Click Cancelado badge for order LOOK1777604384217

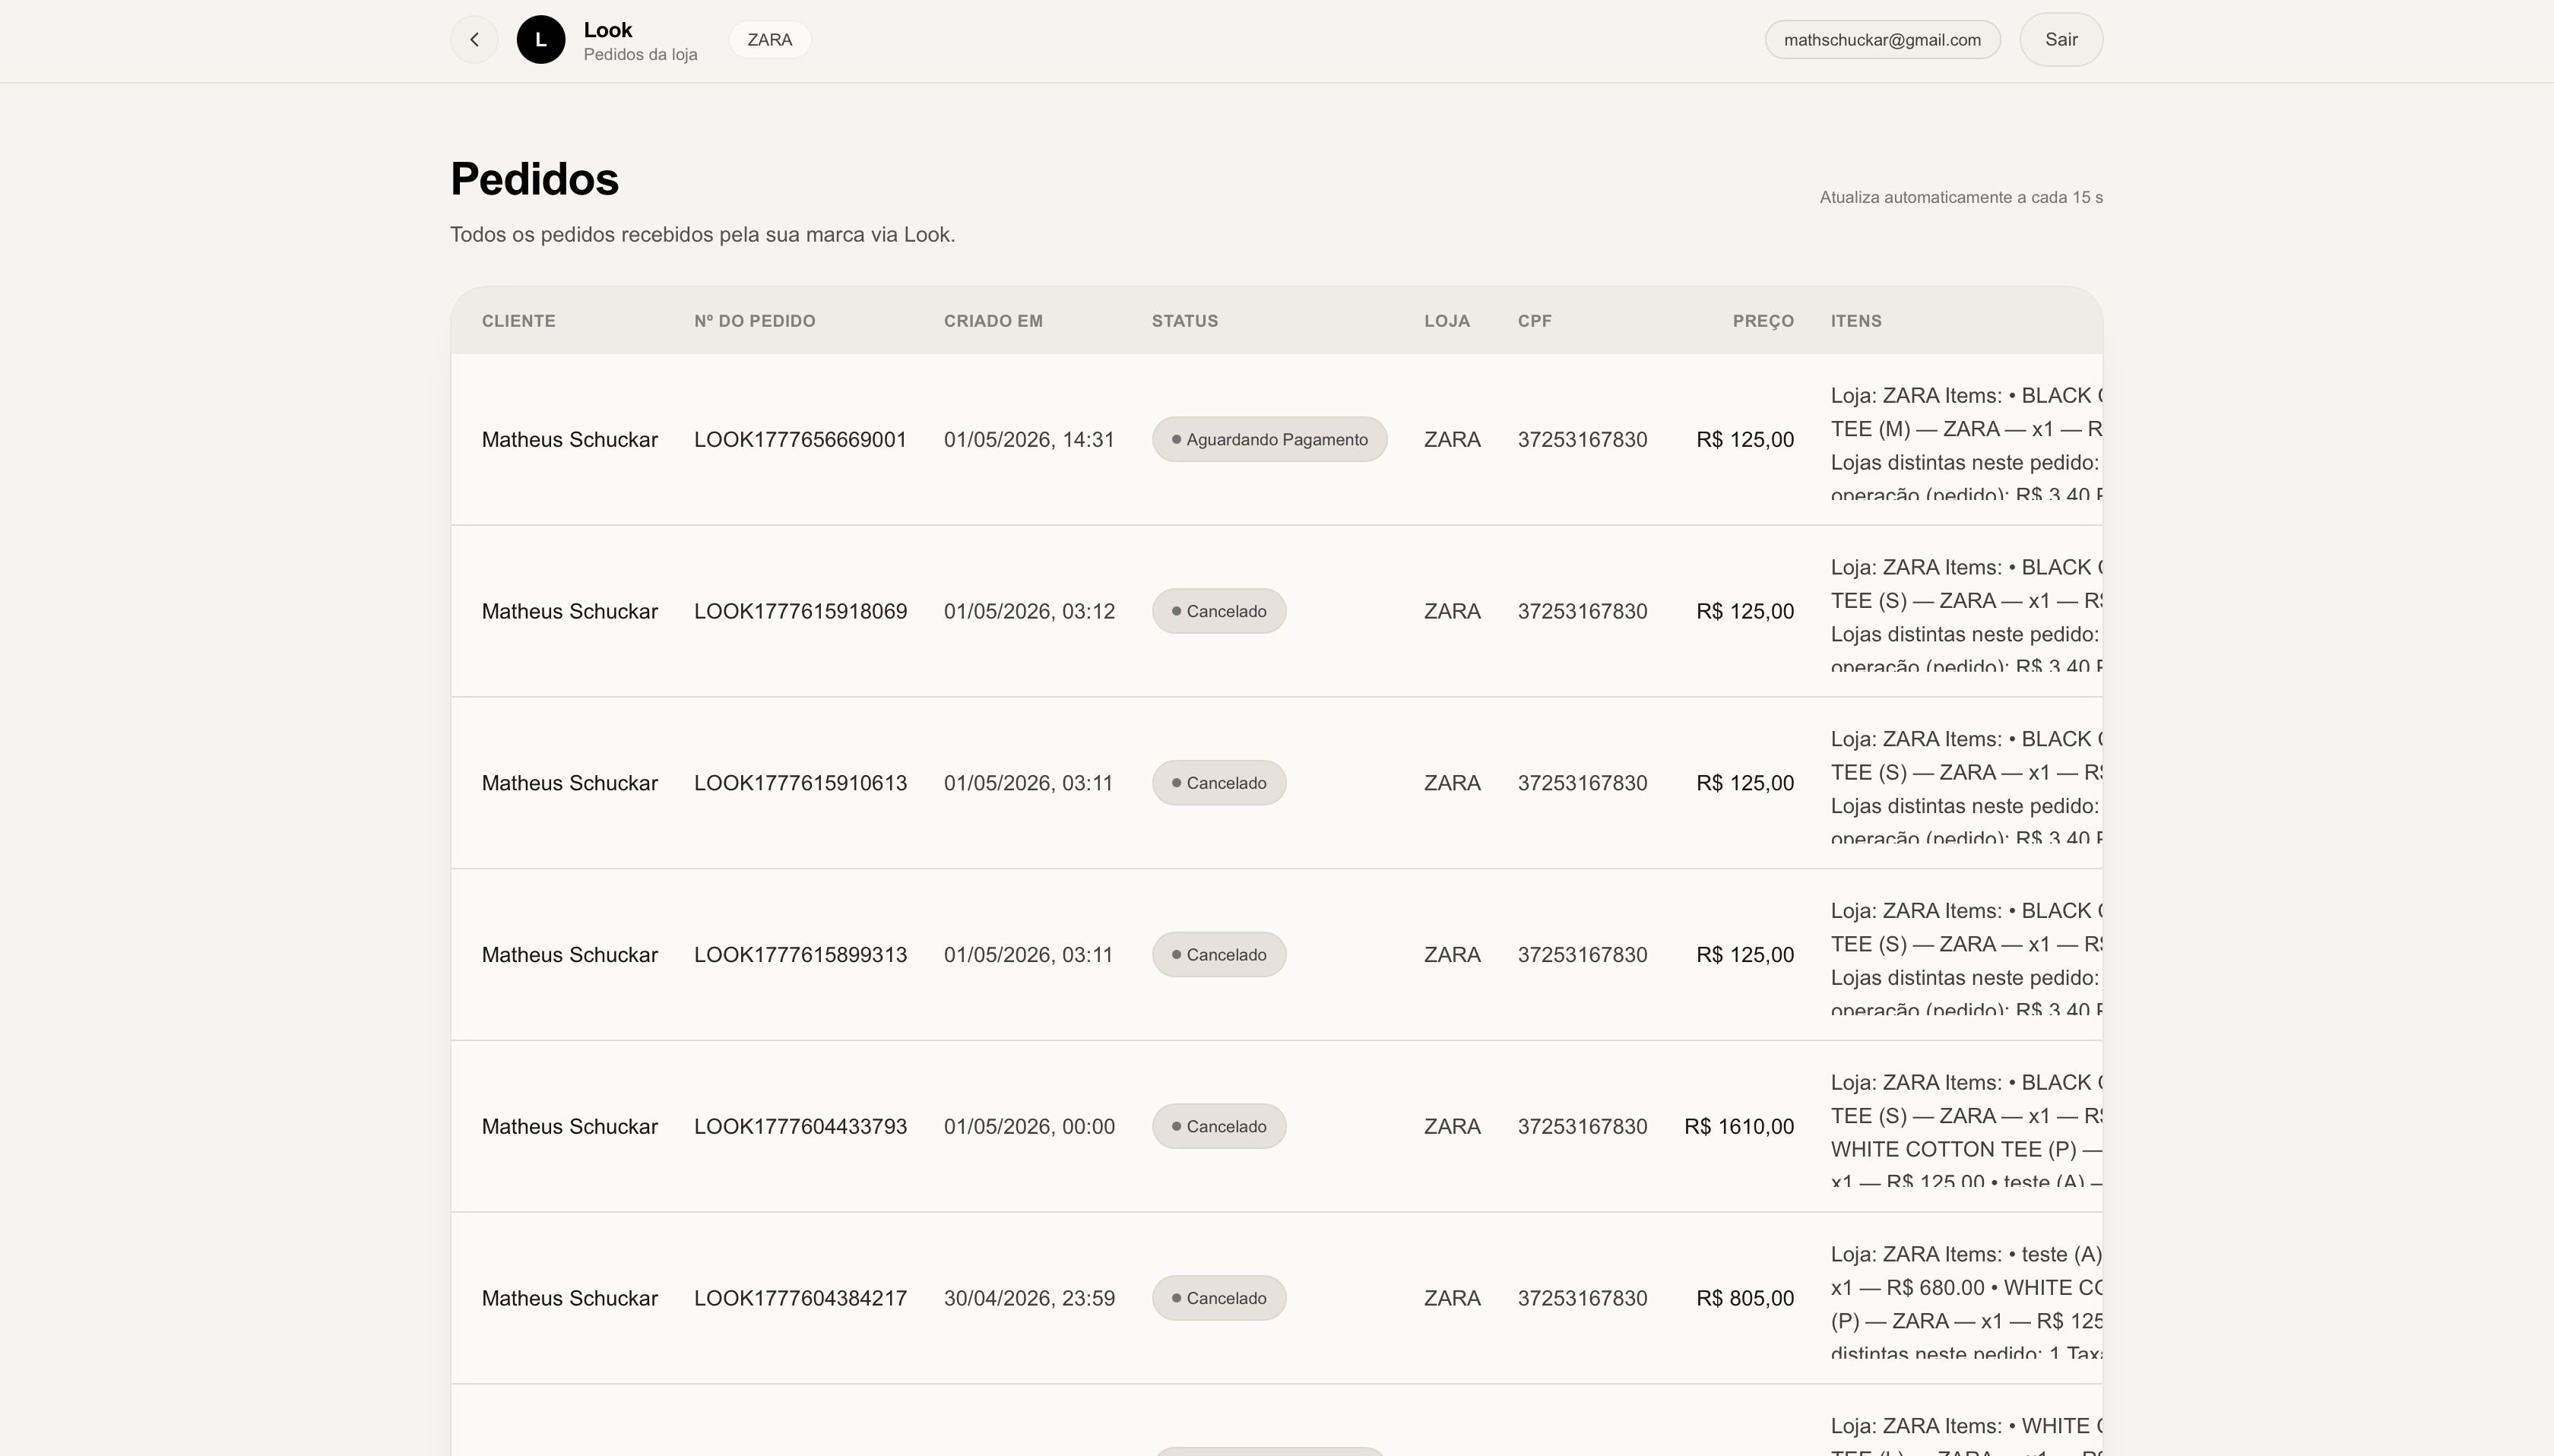[1219, 1298]
